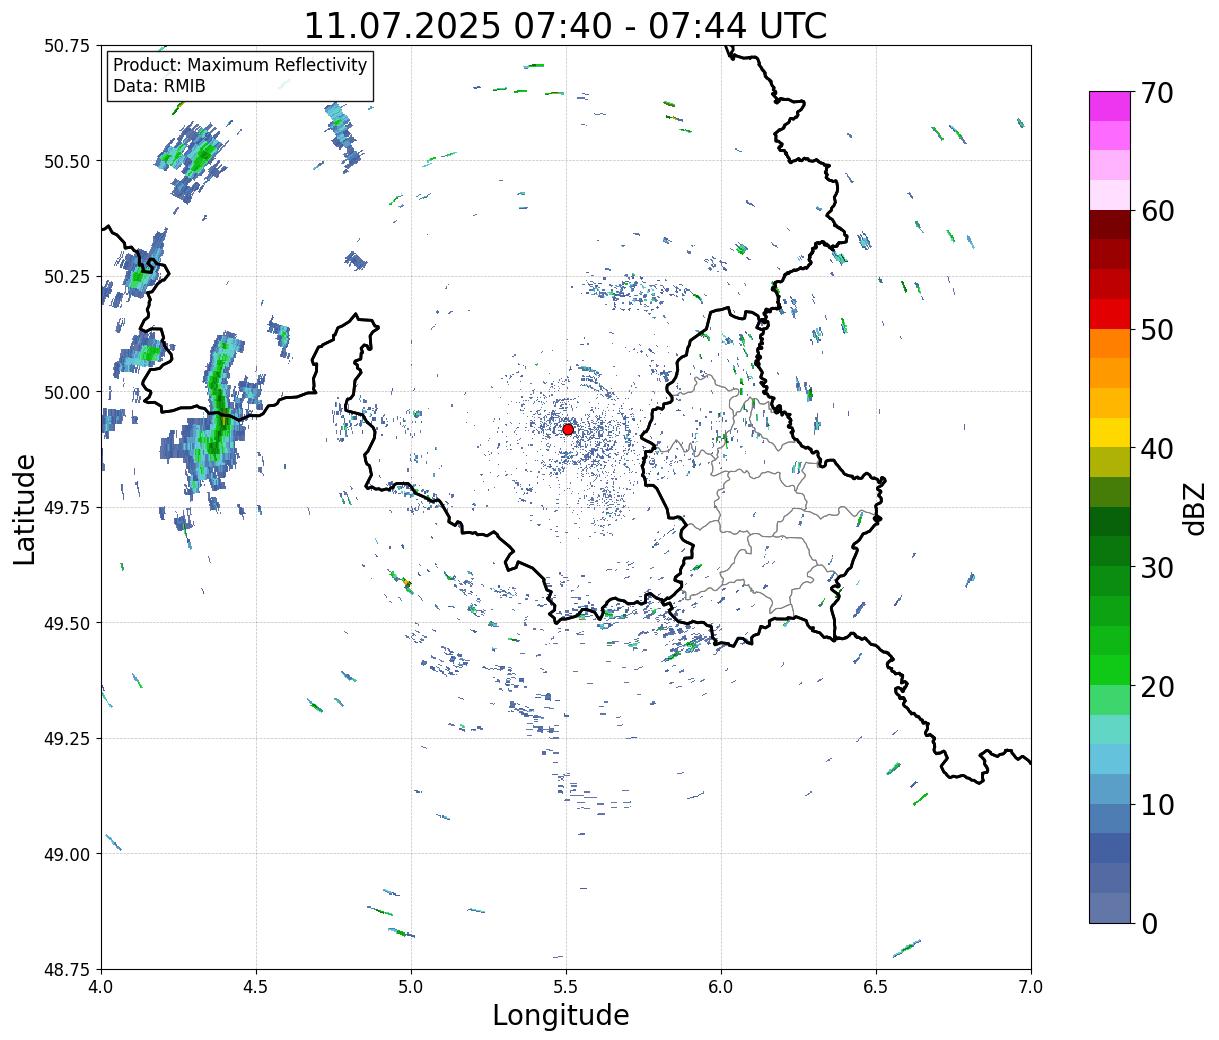
Task: Click the latitude tick label 50.50
Action: pyautogui.click(x=67, y=161)
